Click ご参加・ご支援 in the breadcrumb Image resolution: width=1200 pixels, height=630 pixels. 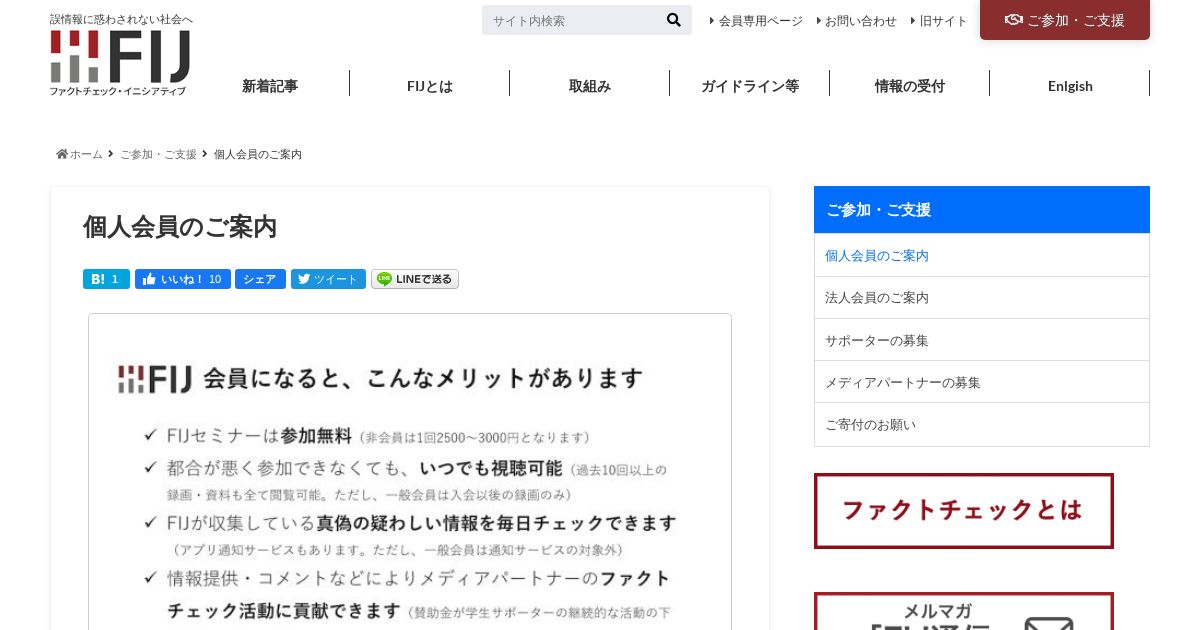coord(158,154)
